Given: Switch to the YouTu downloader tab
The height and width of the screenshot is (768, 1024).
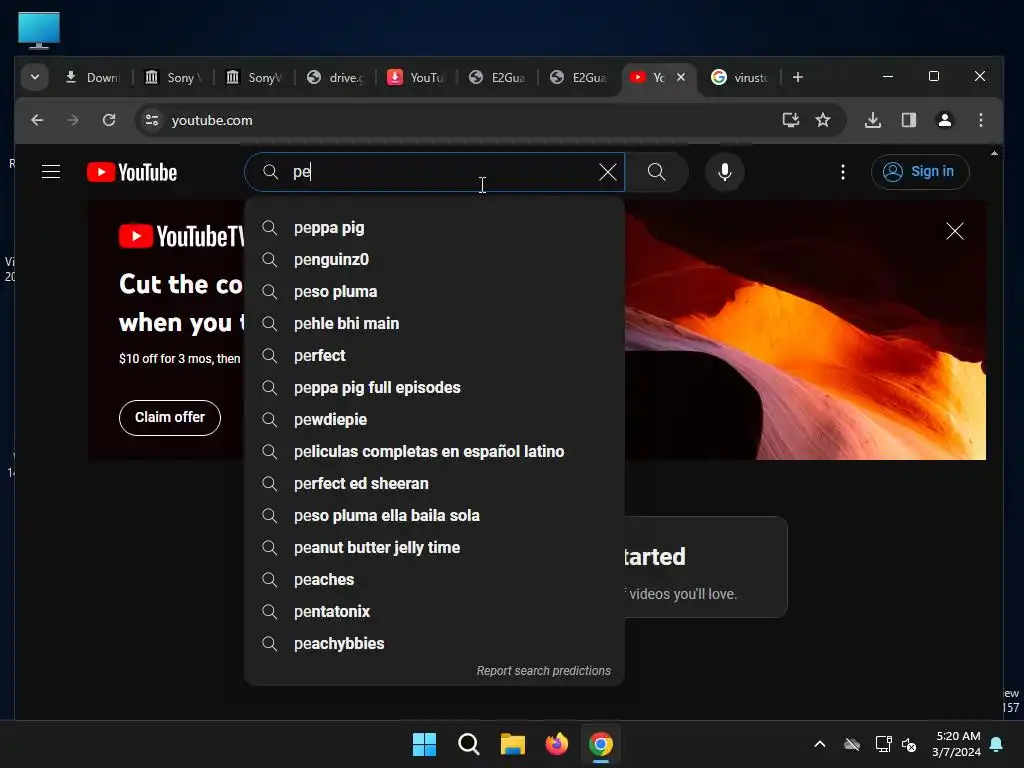Looking at the screenshot, I should click(x=416, y=78).
